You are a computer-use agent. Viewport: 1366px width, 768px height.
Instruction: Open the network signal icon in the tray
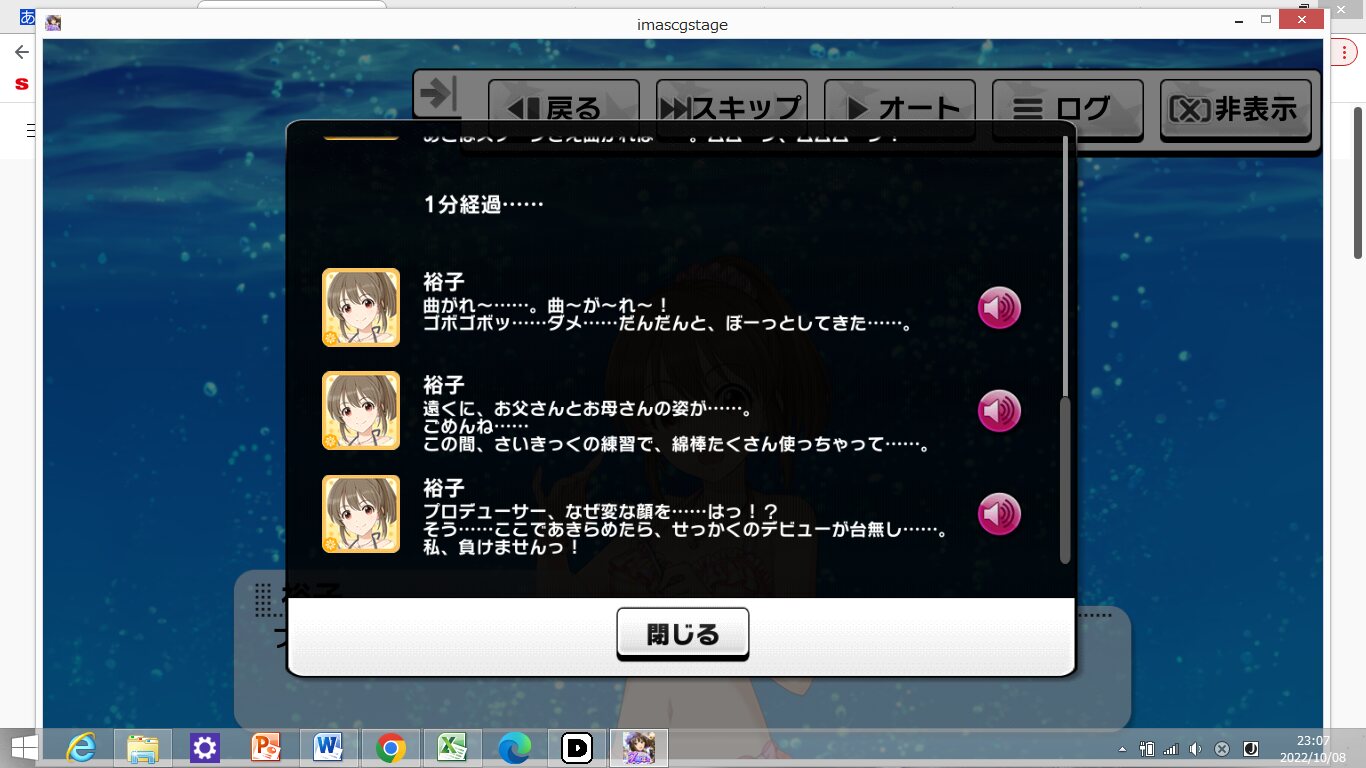(x=1171, y=749)
